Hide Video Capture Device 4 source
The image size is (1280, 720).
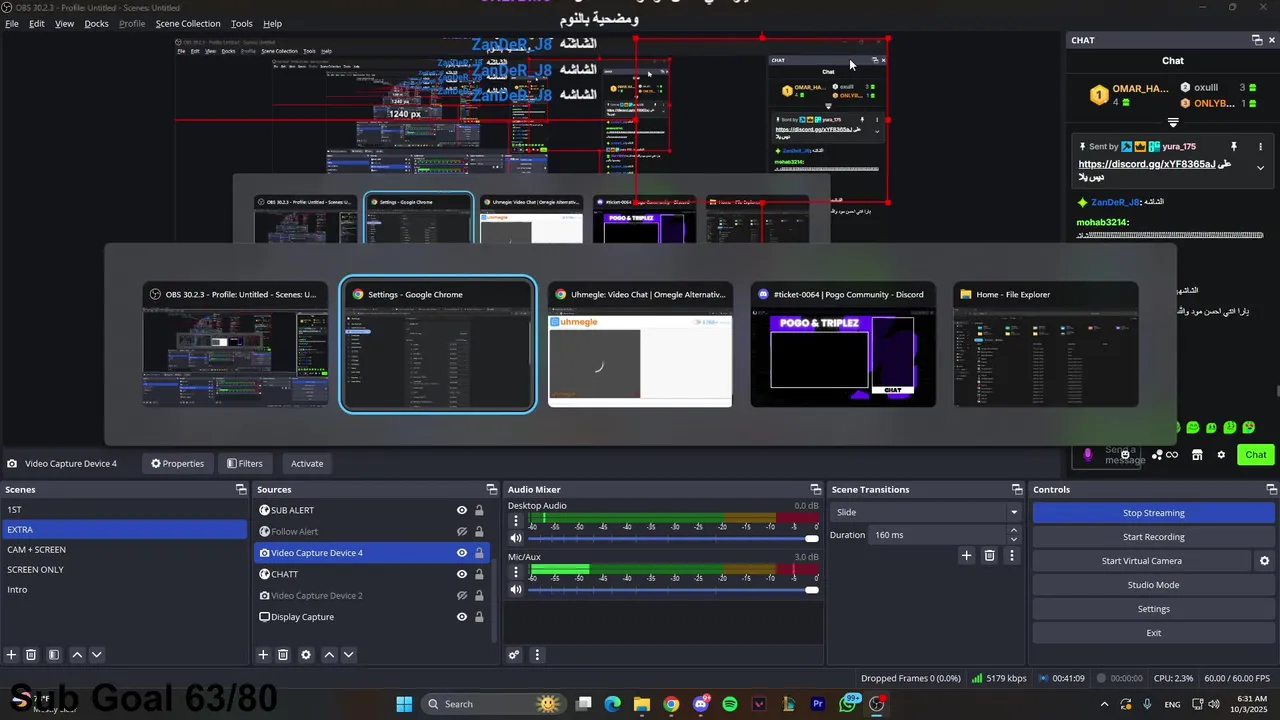[462, 553]
